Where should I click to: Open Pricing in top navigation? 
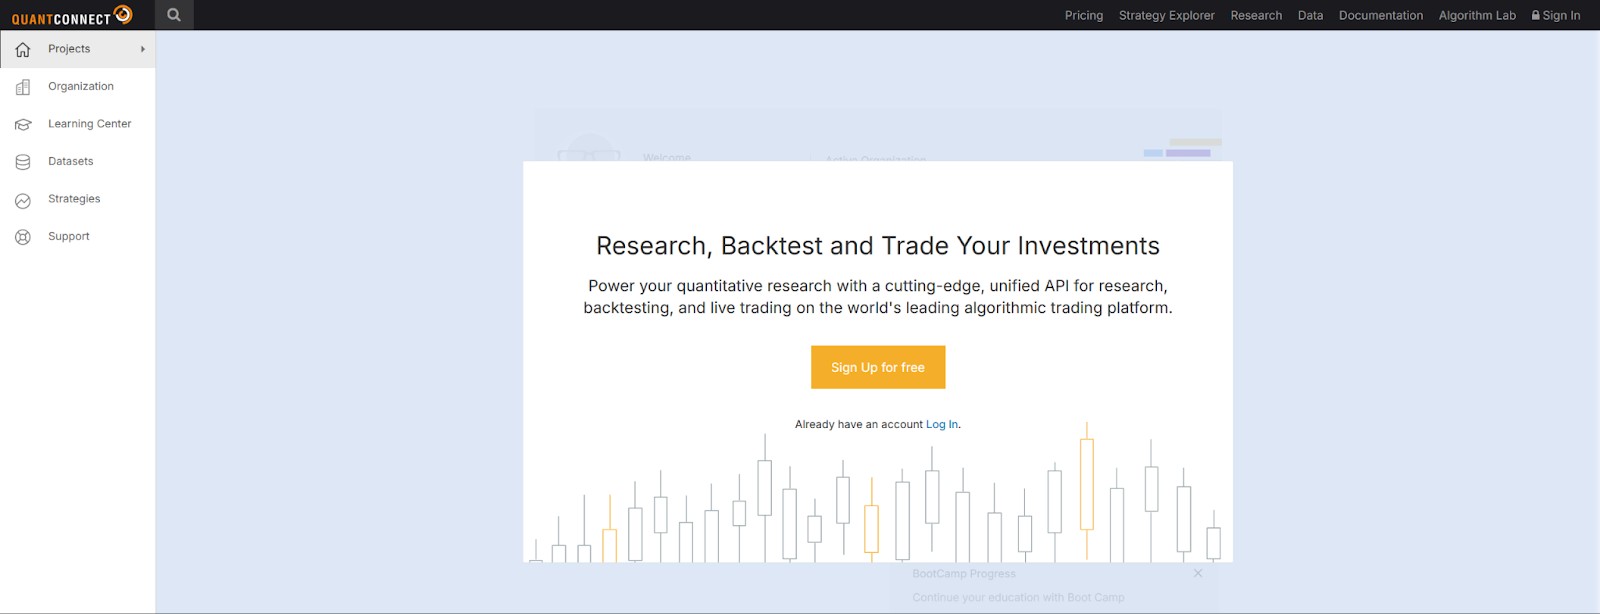1083,15
